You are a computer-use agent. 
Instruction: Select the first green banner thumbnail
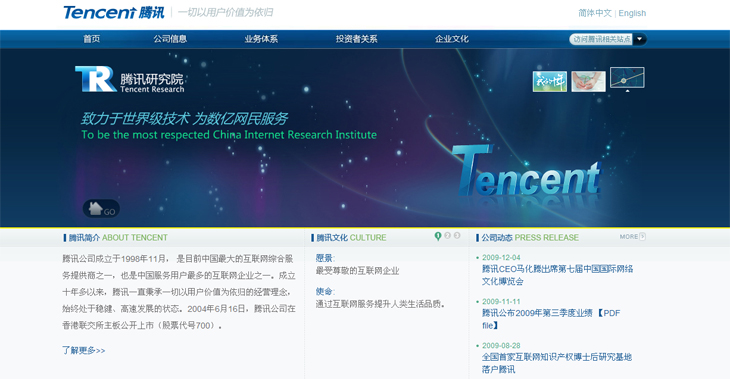coord(550,81)
